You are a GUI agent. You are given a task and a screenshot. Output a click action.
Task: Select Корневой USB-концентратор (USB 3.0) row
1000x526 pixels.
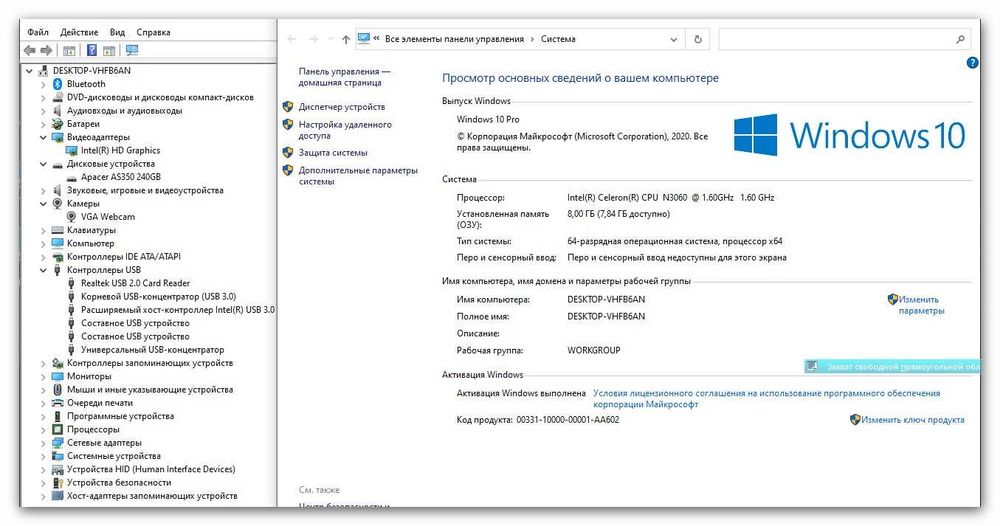(x=158, y=296)
